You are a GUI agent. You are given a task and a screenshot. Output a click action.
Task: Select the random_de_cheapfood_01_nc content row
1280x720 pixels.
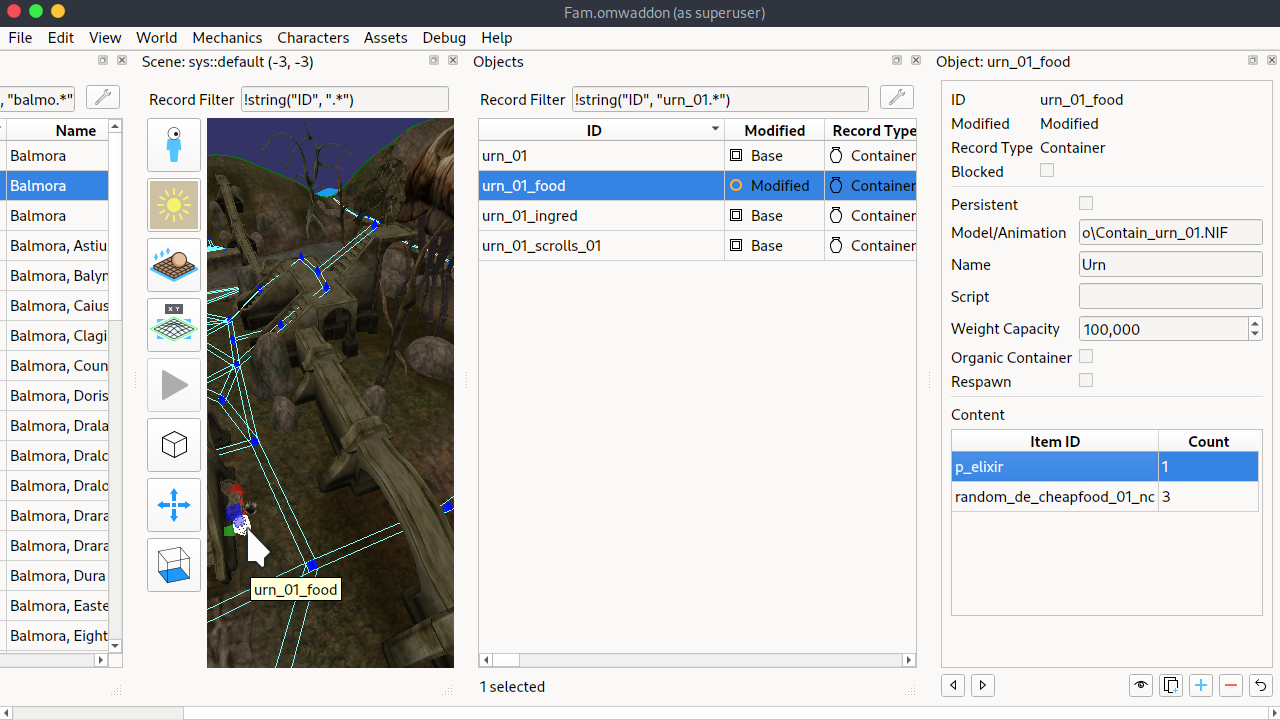click(1105, 497)
